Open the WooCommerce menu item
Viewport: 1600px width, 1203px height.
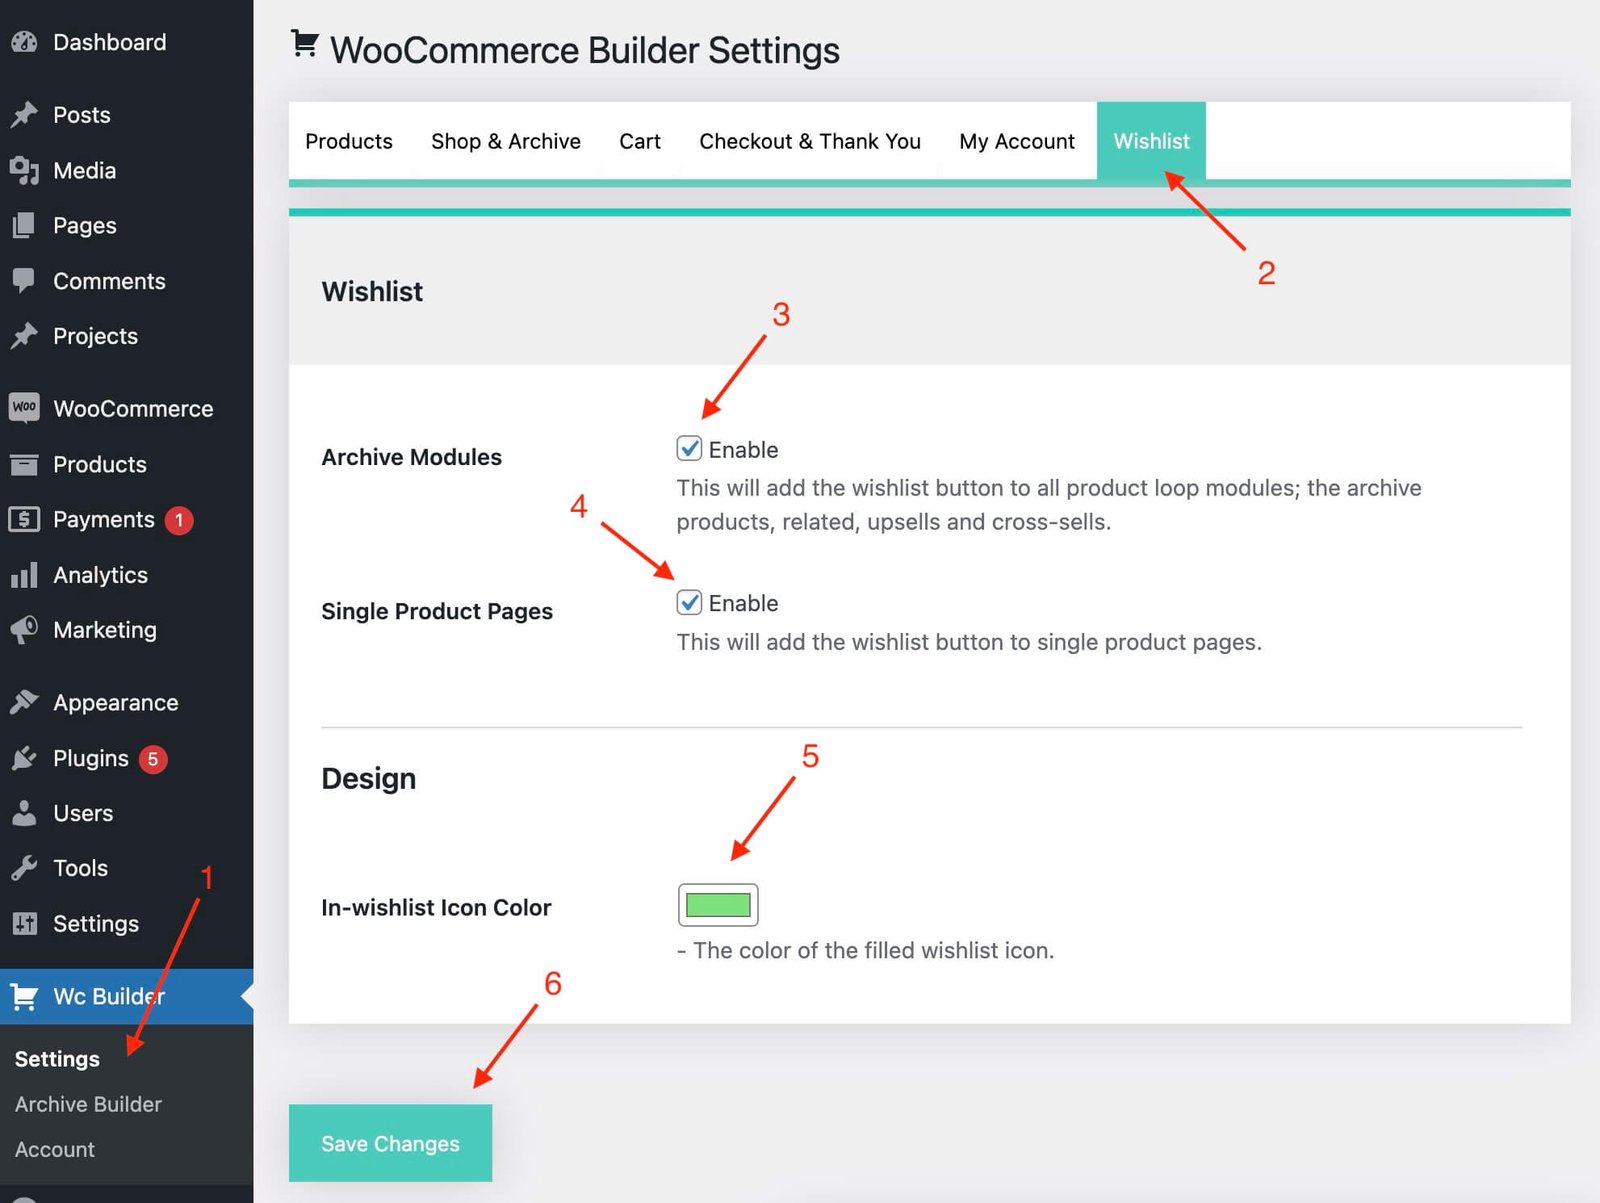click(x=133, y=408)
